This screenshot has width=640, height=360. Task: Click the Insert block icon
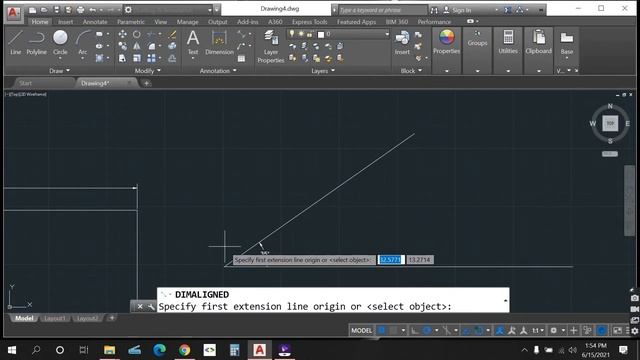tap(402, 42)
